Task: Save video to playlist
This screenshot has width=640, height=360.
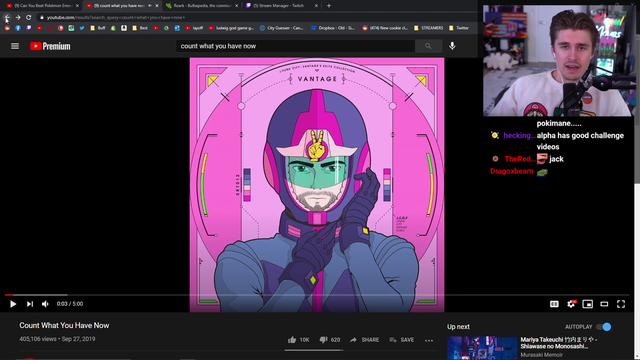Action: point(402,340)
